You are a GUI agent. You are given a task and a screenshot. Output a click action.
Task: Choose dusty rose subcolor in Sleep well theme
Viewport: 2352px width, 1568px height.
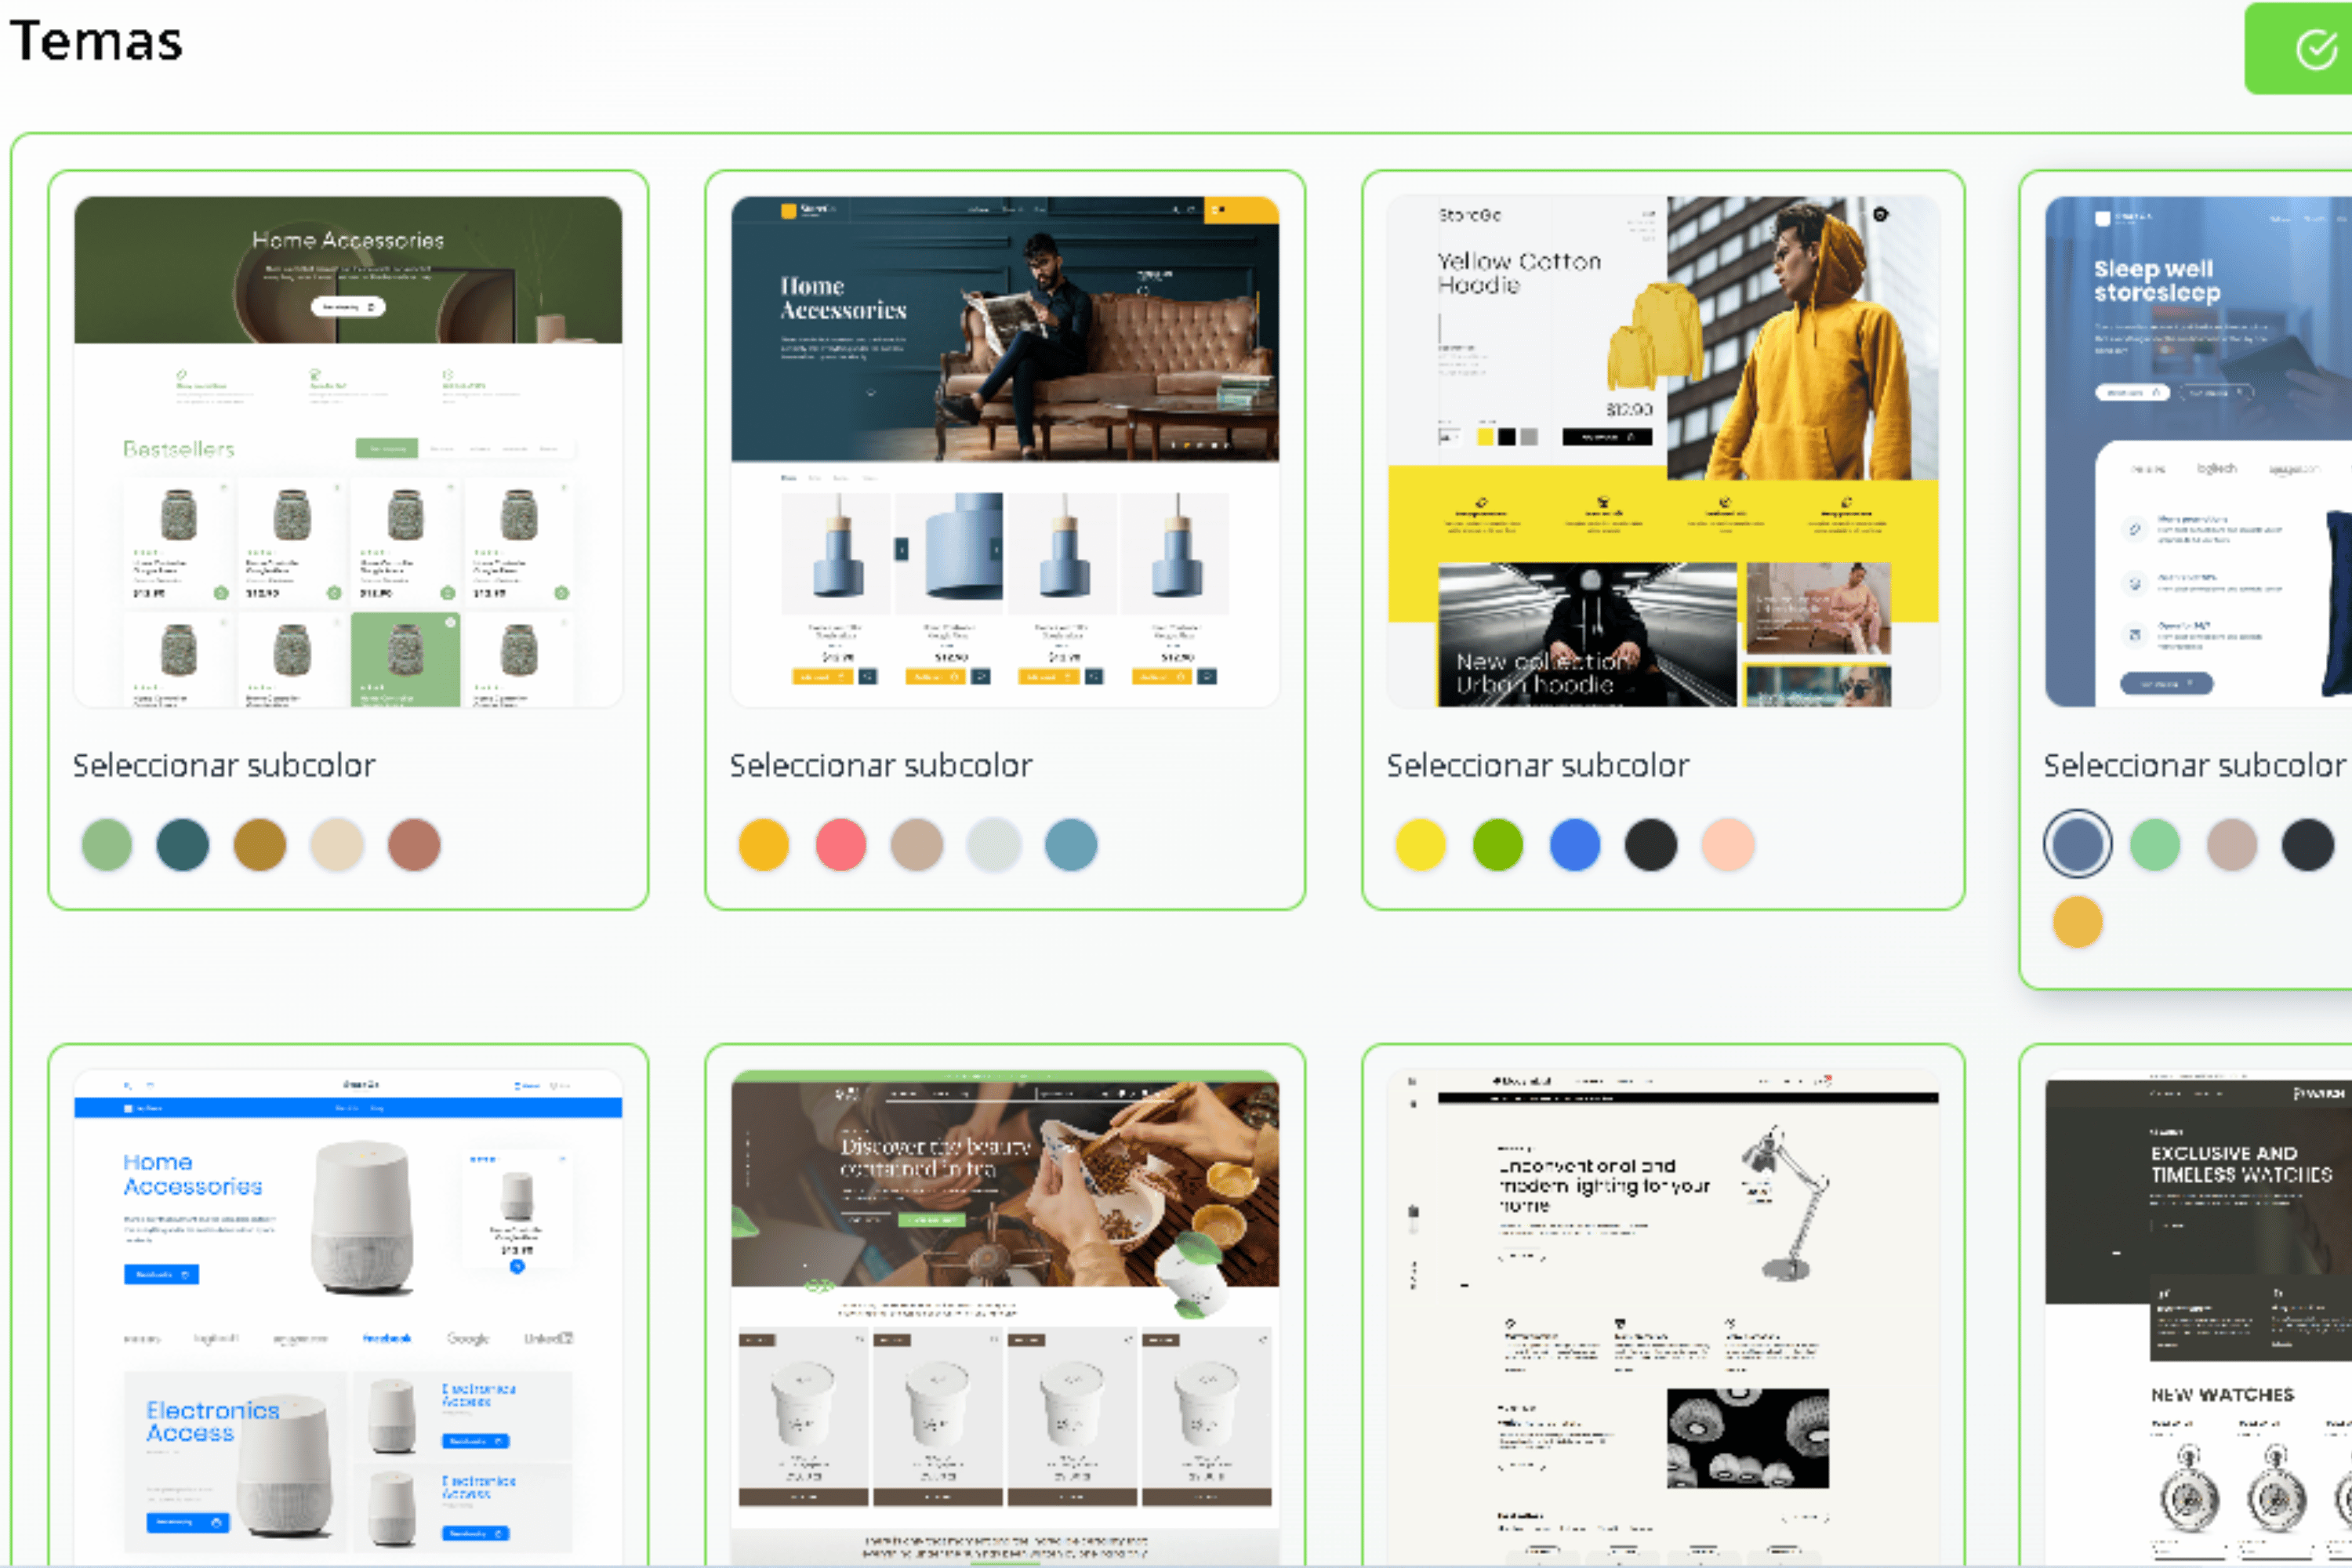coord(2232,845)
